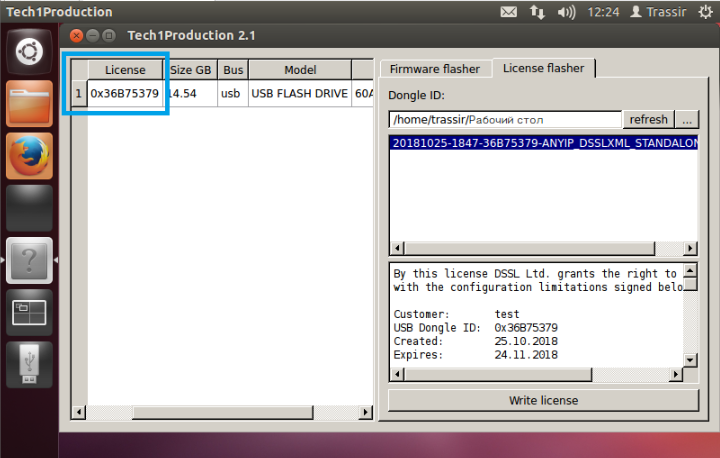The image size is (720, 458).
Task: Open the power session gear menu
Action: click(705, 12)
